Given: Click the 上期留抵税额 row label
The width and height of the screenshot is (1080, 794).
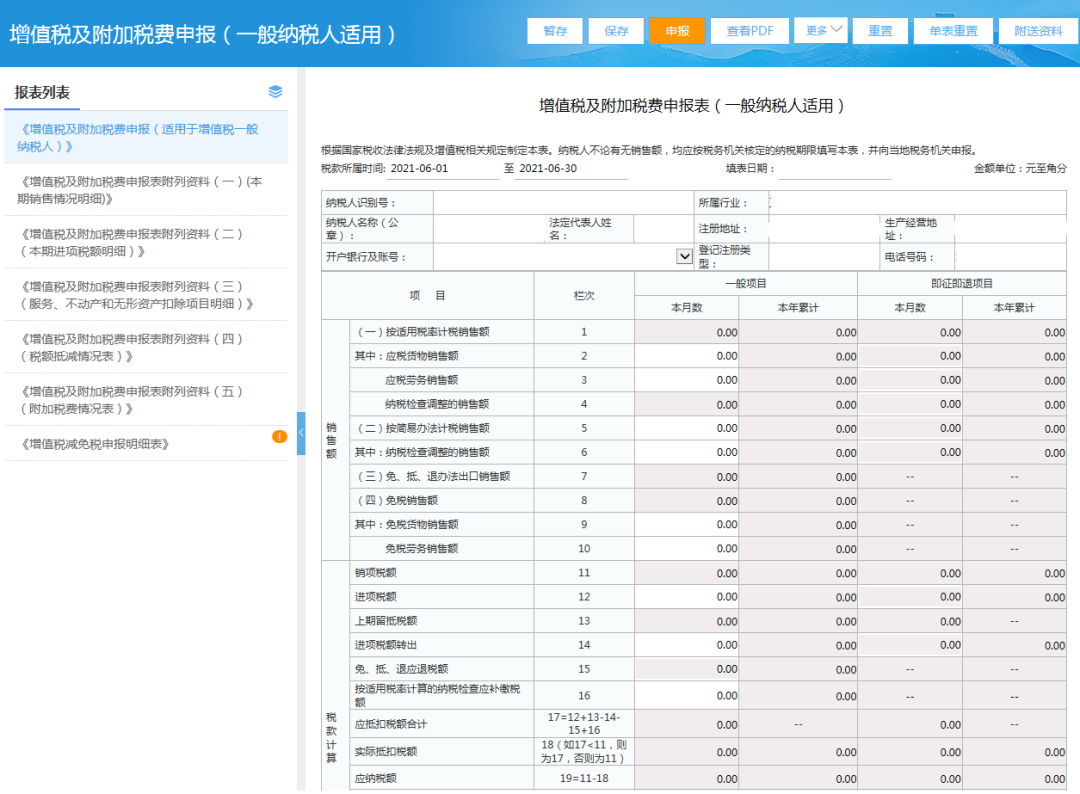Looking at the screenshot, I should (x=386, y=621).
